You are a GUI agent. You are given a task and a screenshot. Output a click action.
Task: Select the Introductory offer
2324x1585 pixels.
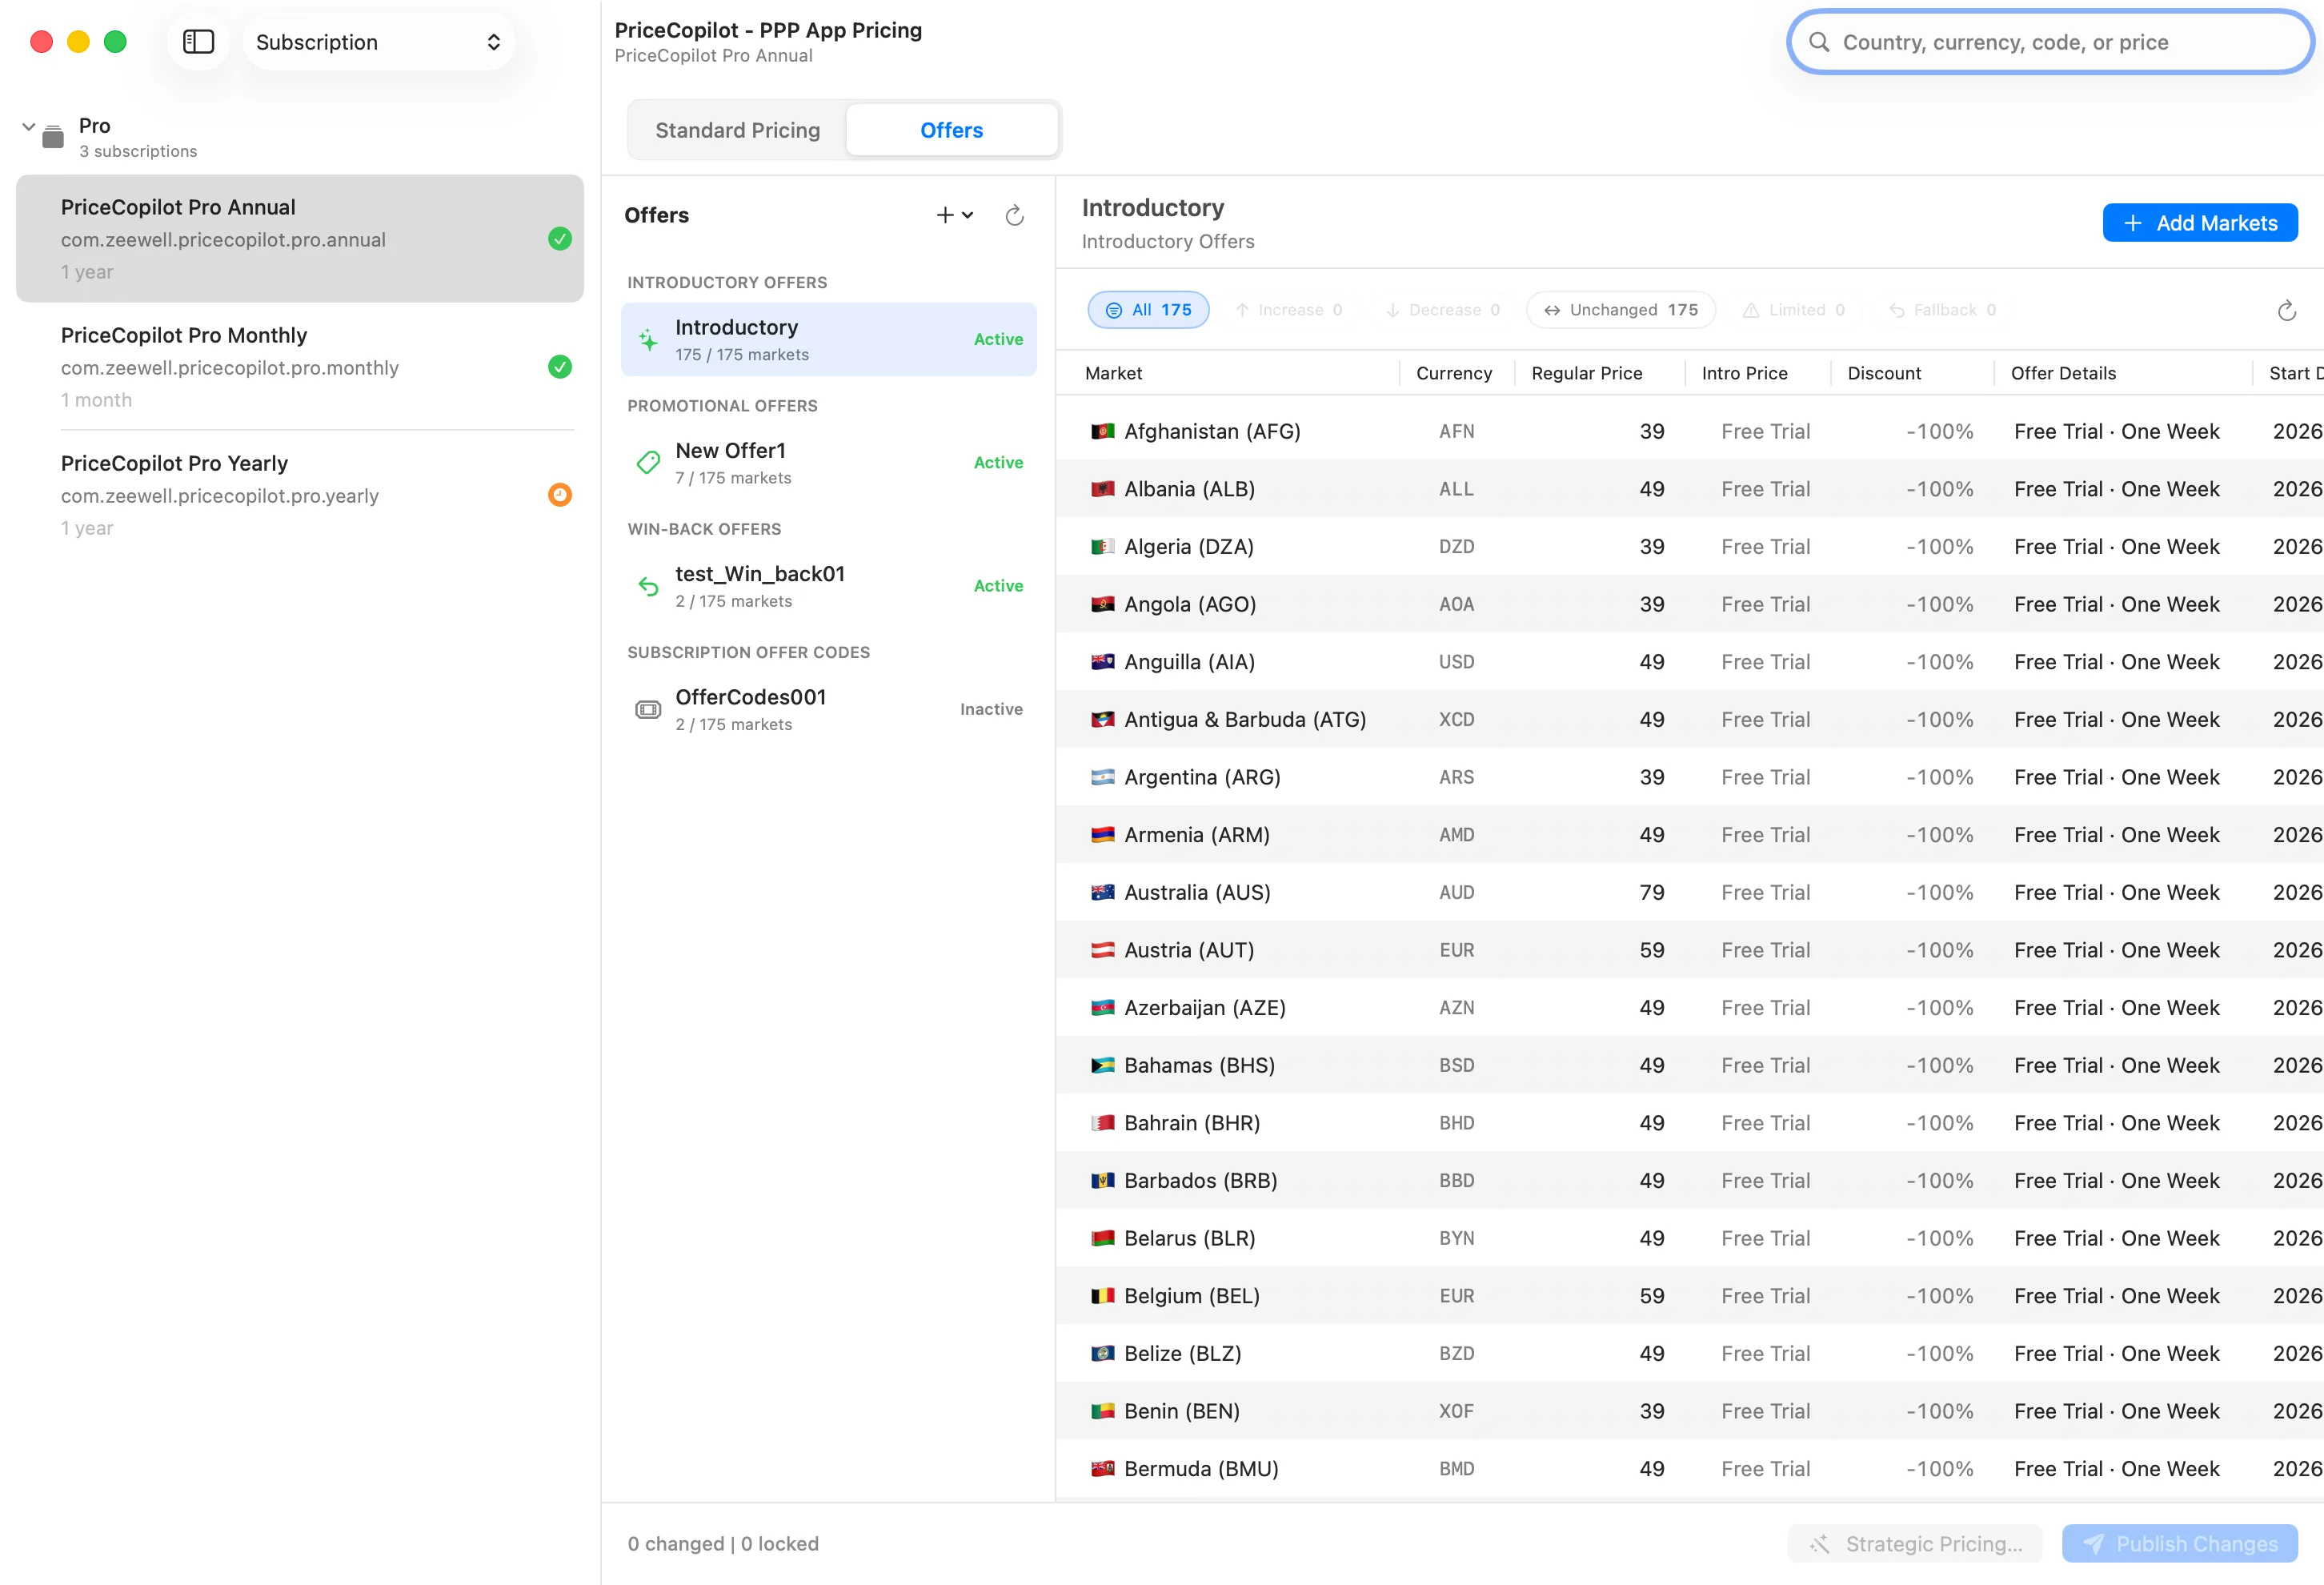pos(829,340)
